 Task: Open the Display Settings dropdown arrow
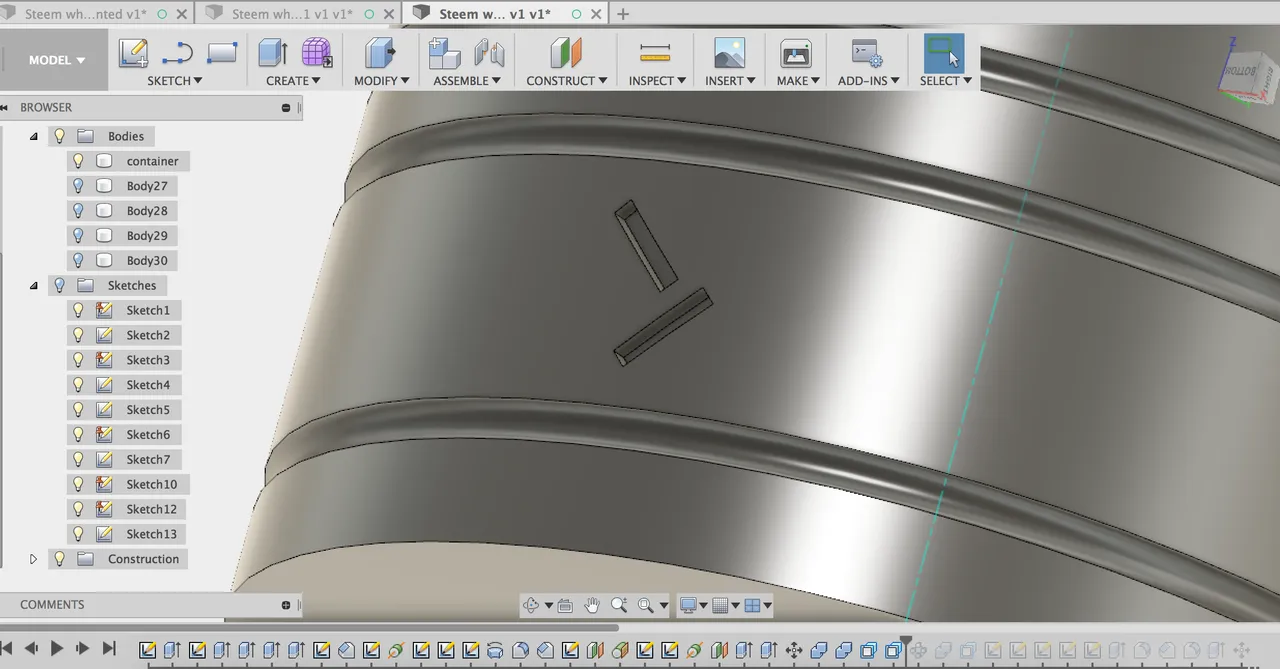(x=703, y=606)
